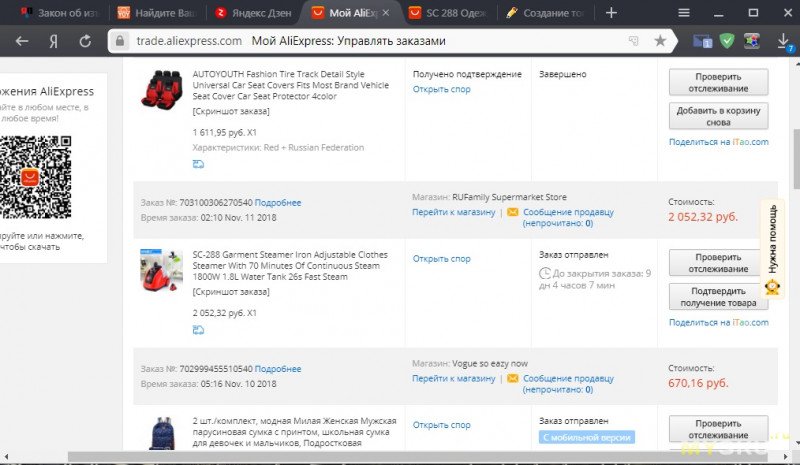Click Перейти к магазину for RUFamily Supermarket Store
This screenshot has width=800, height=465.
(x=454, y=212)
